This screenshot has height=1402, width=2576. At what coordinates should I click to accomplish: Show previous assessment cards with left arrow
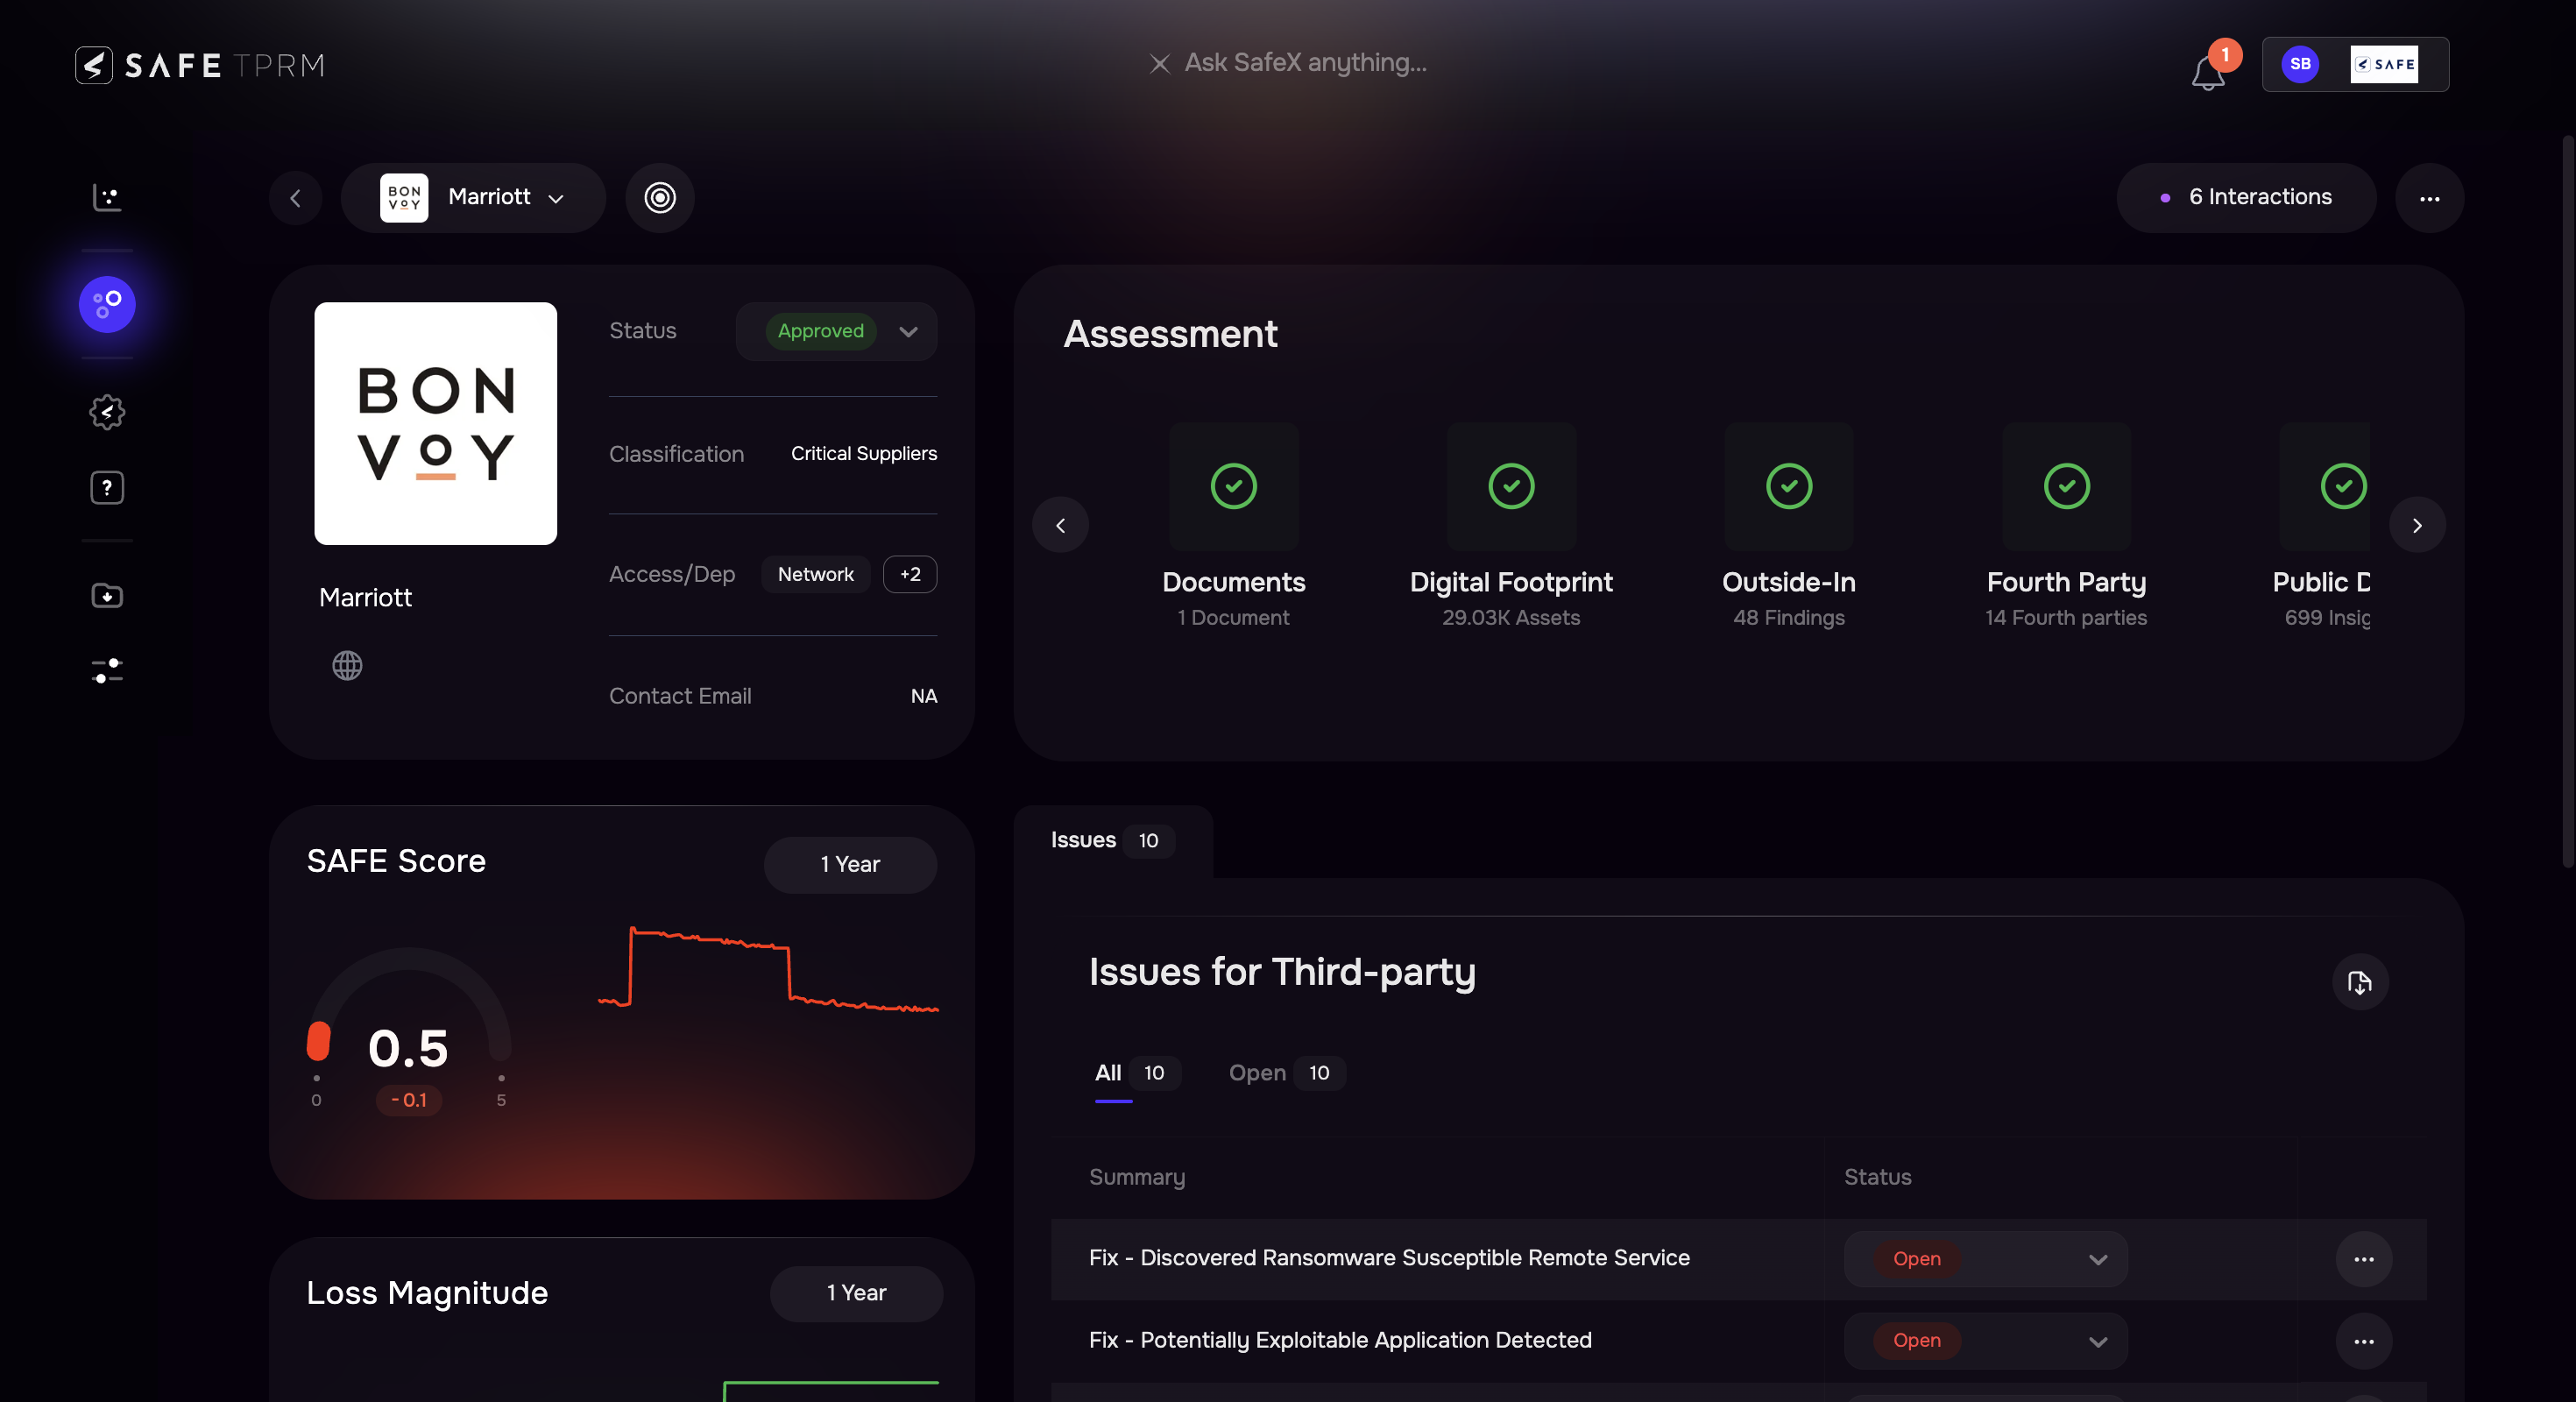(1060, 525)
